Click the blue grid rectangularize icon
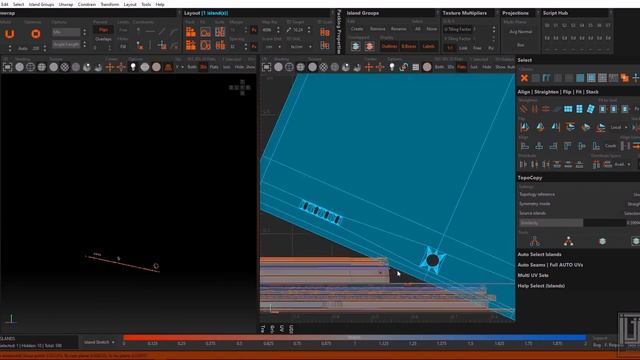This screenshot has width=640, height=360. point(568,109)
